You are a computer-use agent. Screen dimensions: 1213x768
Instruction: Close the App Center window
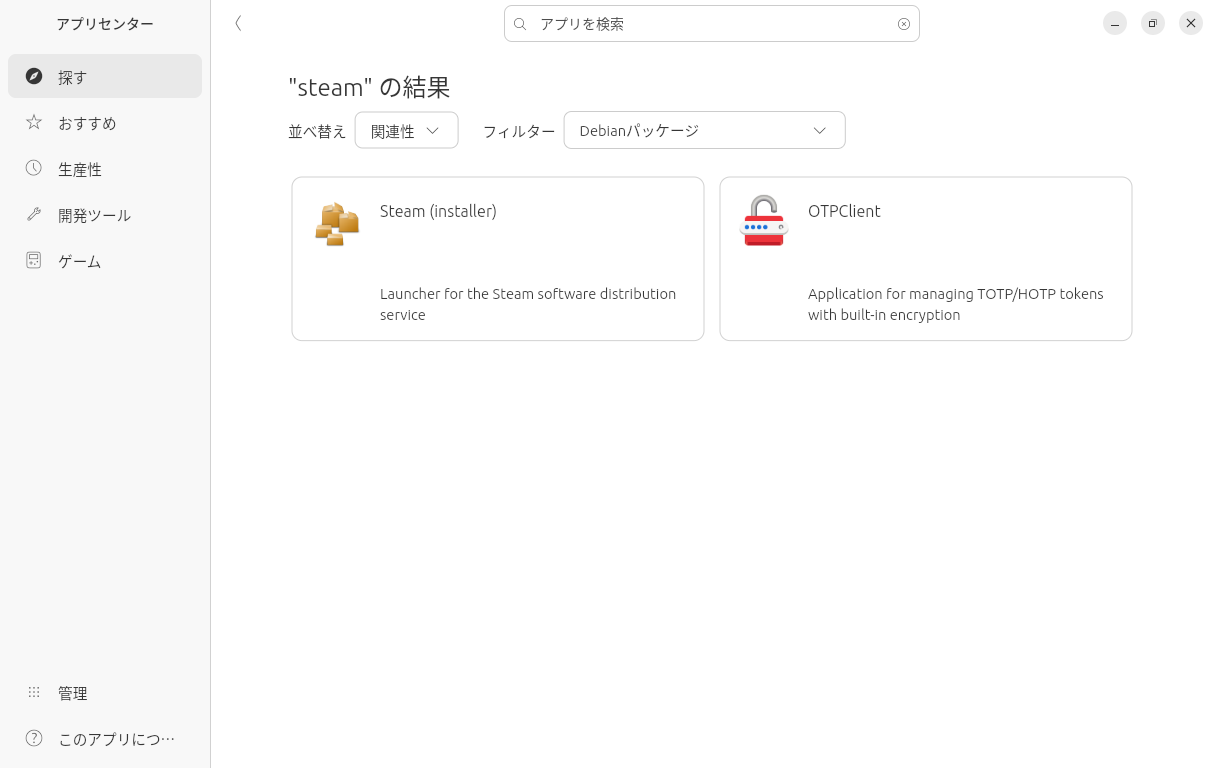[x=1191, y=23]
